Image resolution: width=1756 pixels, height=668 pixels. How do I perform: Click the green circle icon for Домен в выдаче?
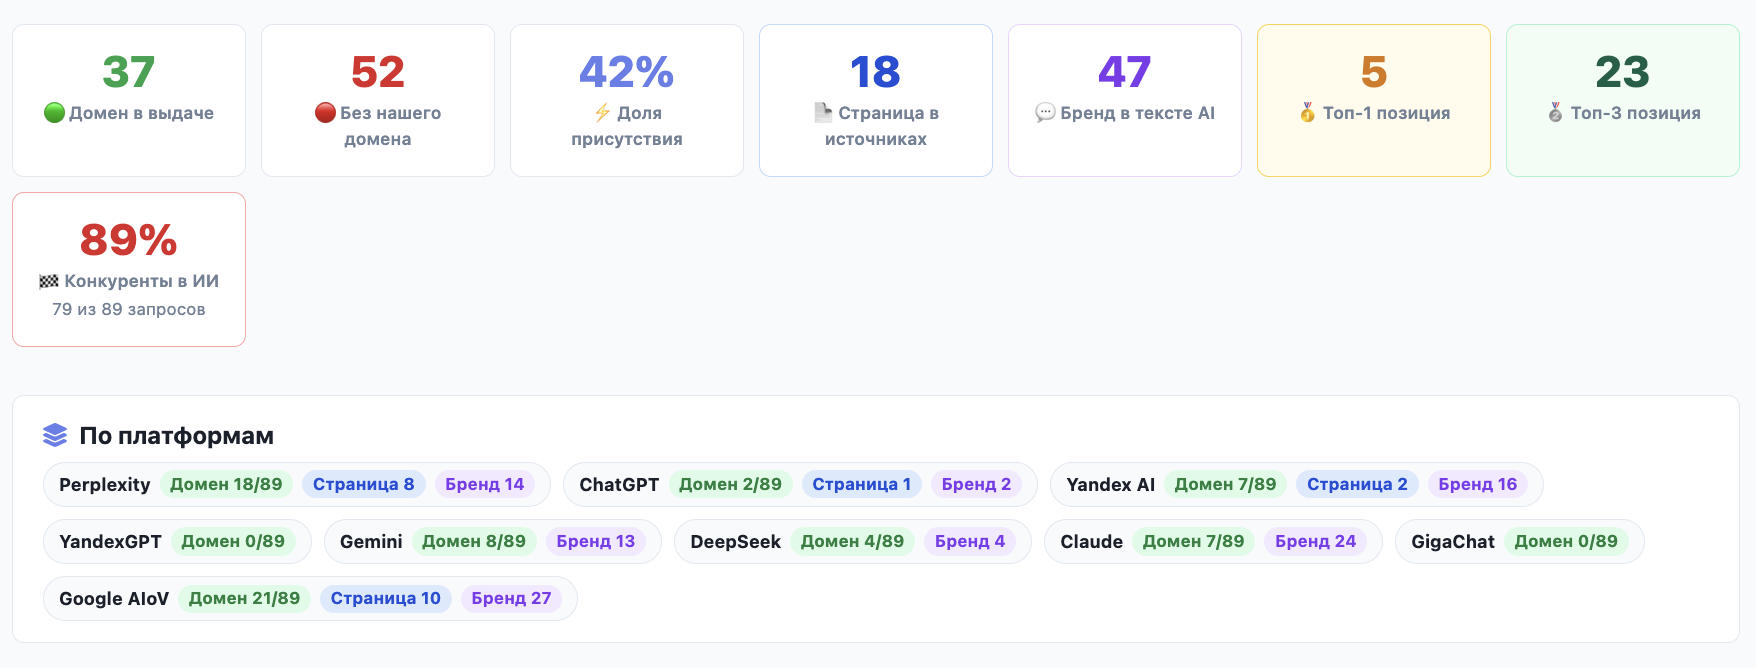pos(54,113)
